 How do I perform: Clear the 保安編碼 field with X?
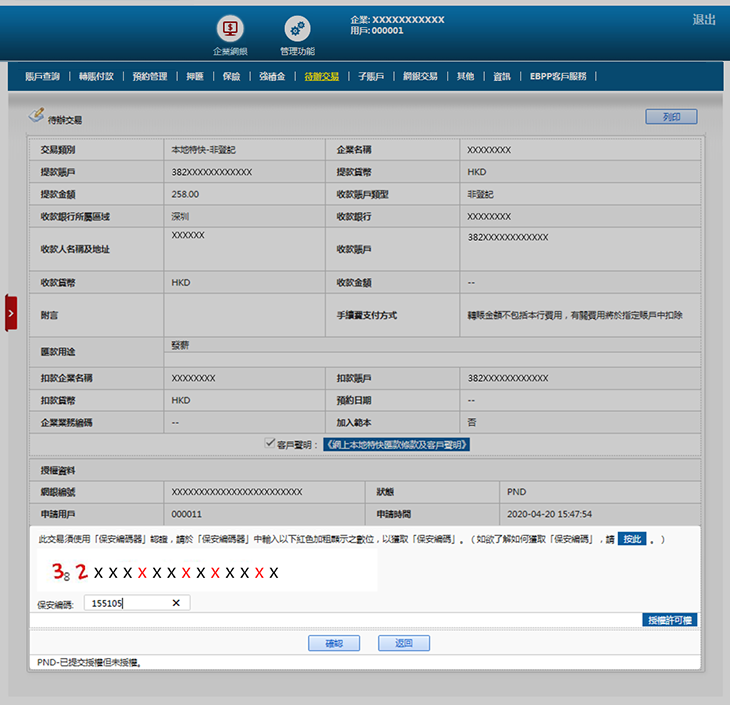(x=176, y=603)
